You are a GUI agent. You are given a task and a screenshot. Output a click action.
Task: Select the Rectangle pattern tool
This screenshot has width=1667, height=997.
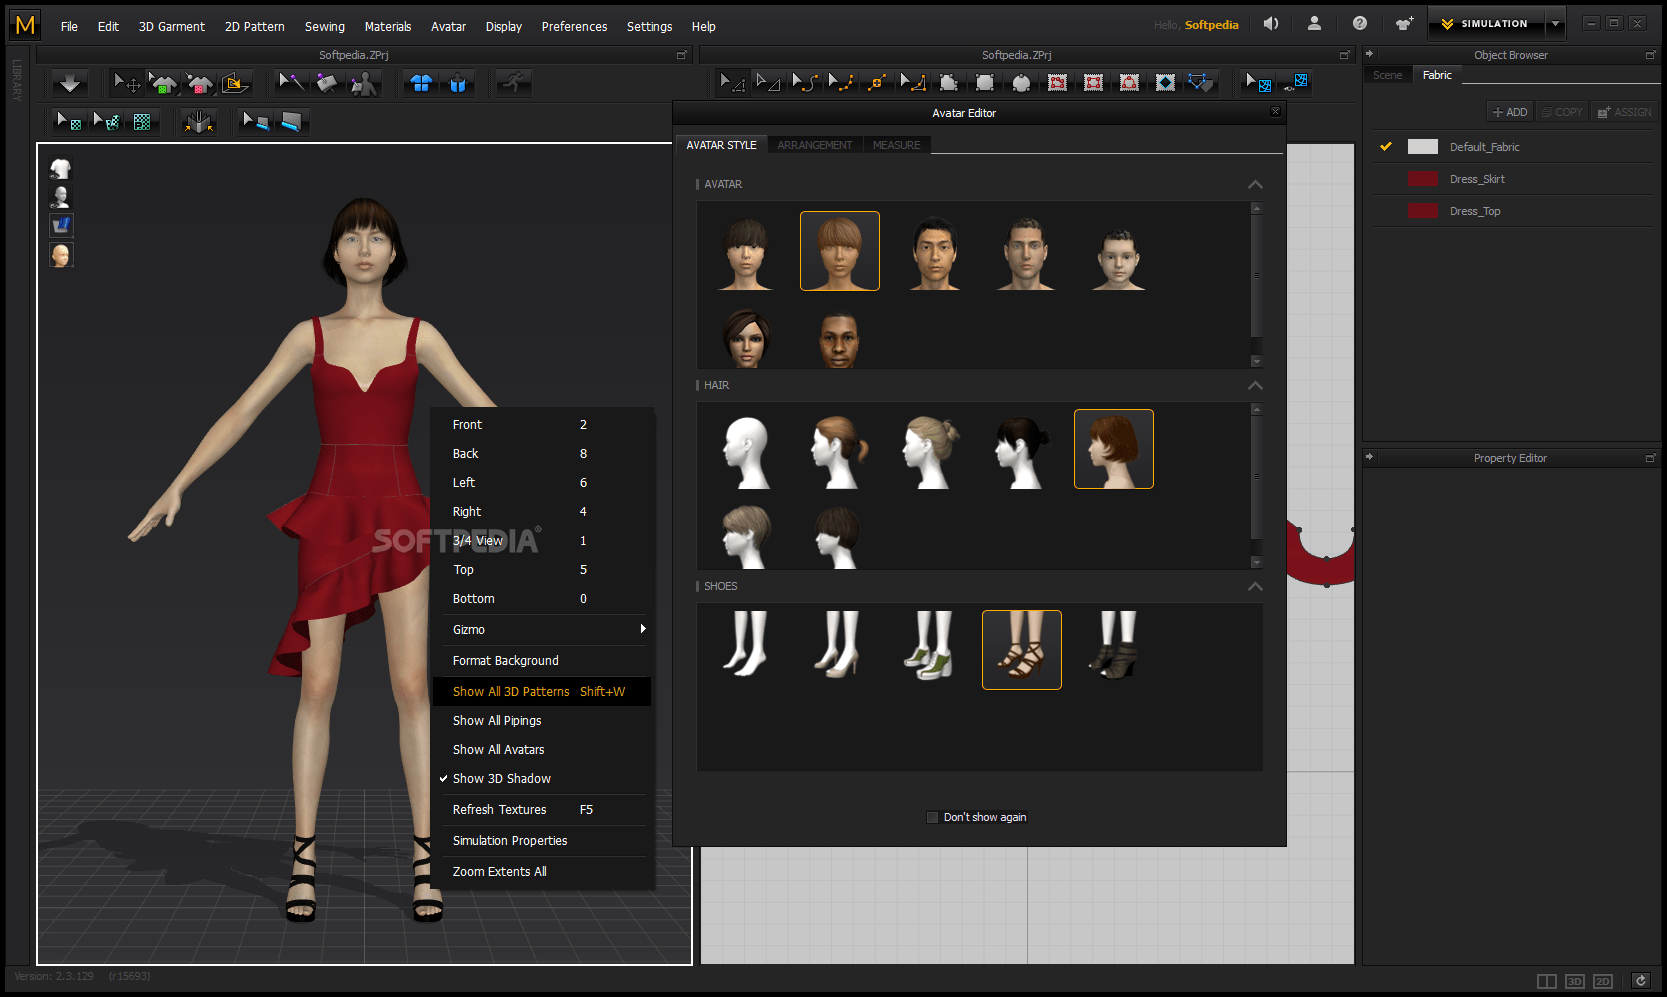pos(985,83)
